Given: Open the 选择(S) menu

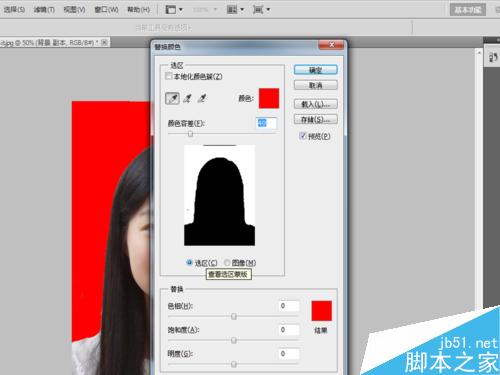Looking at the screenshot, I should tap(14, 9).
